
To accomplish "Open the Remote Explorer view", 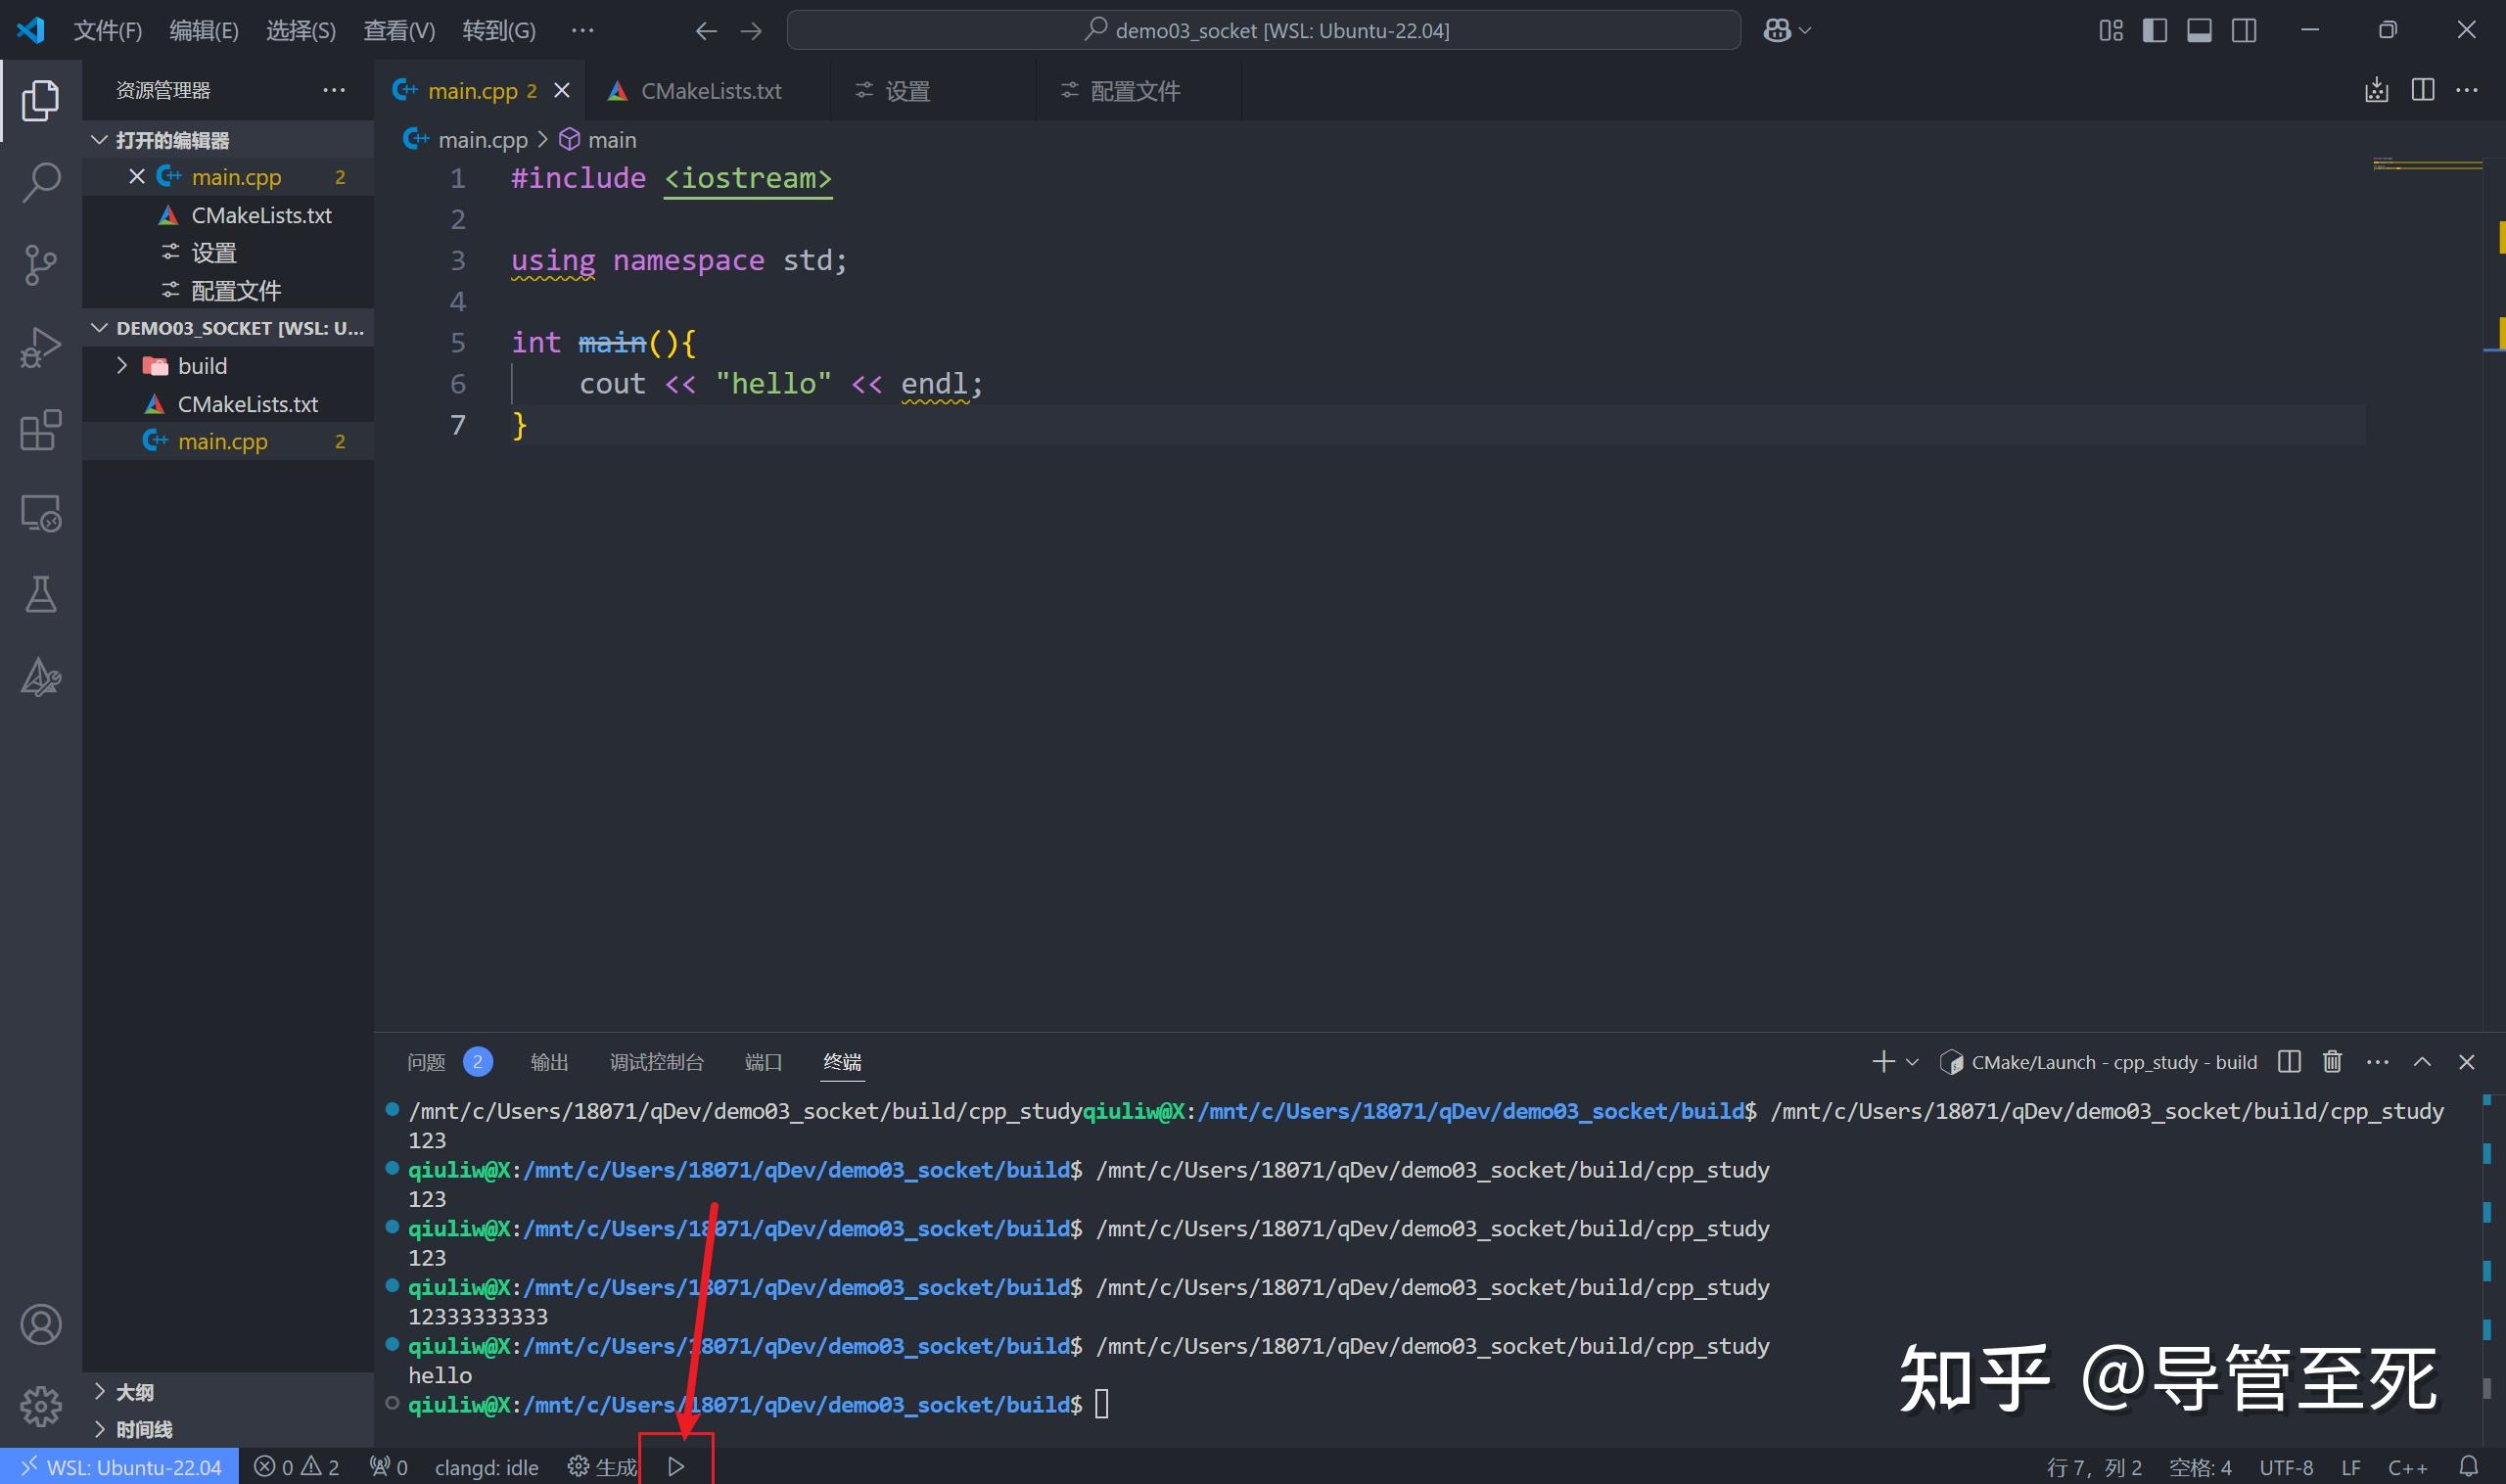I will click(40, 512).
